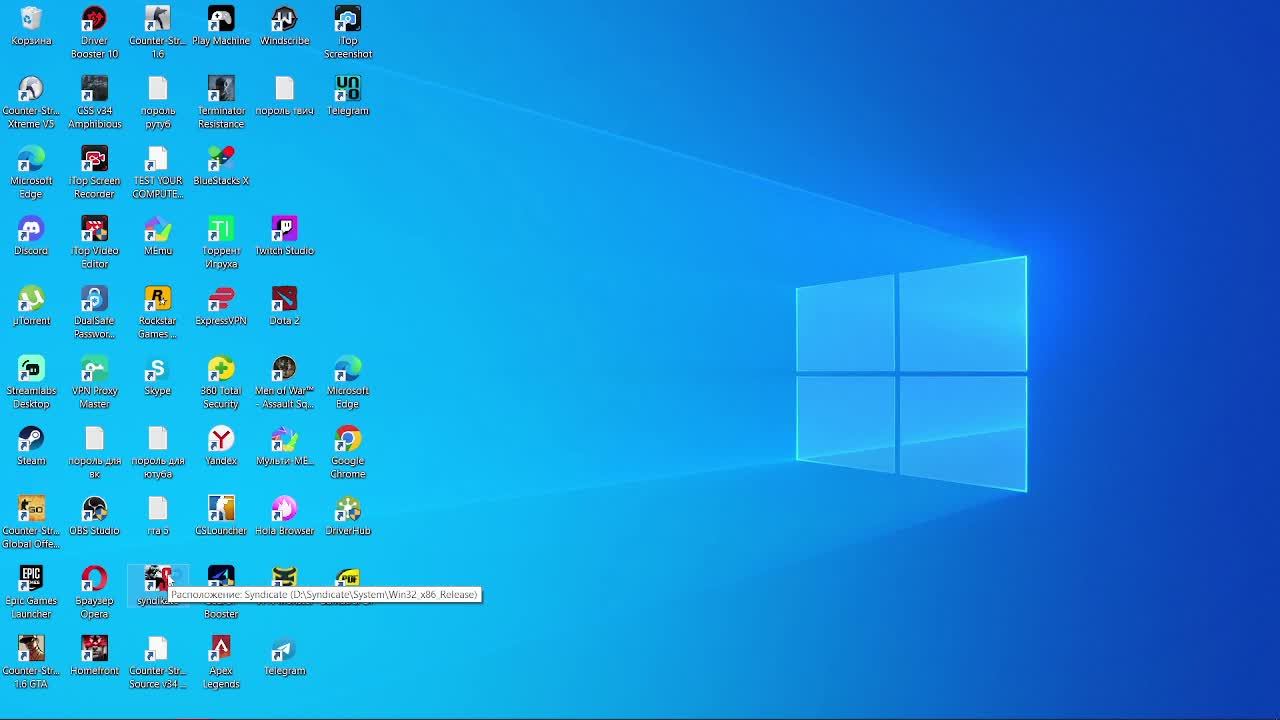Image resolution: width=1280 pixels, height=720 pixels.
Task: Select the пороль для вк file
Action: click(x=94, y=452)
